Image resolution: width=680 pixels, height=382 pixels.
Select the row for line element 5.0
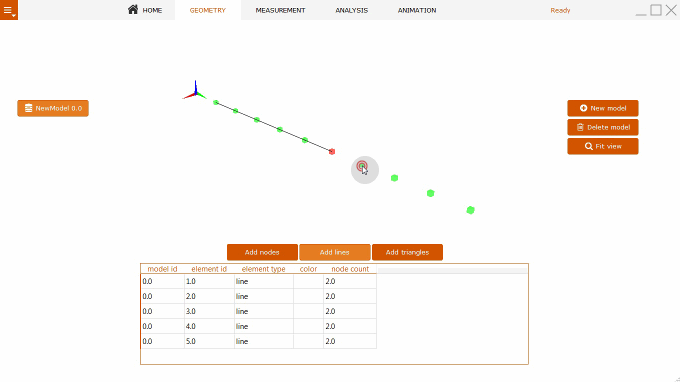click(259, 341)
